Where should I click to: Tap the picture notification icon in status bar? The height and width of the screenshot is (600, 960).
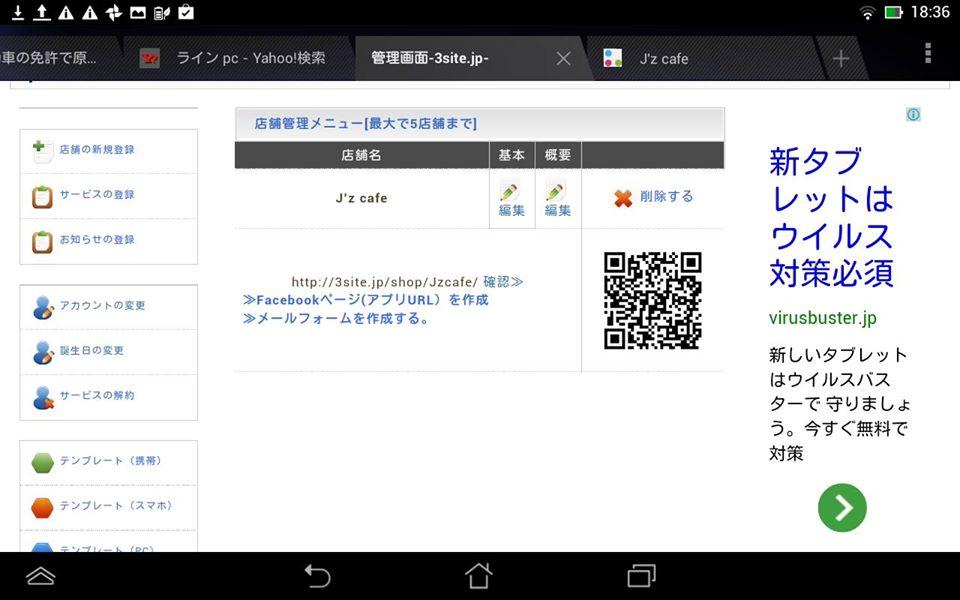point(138,12)
